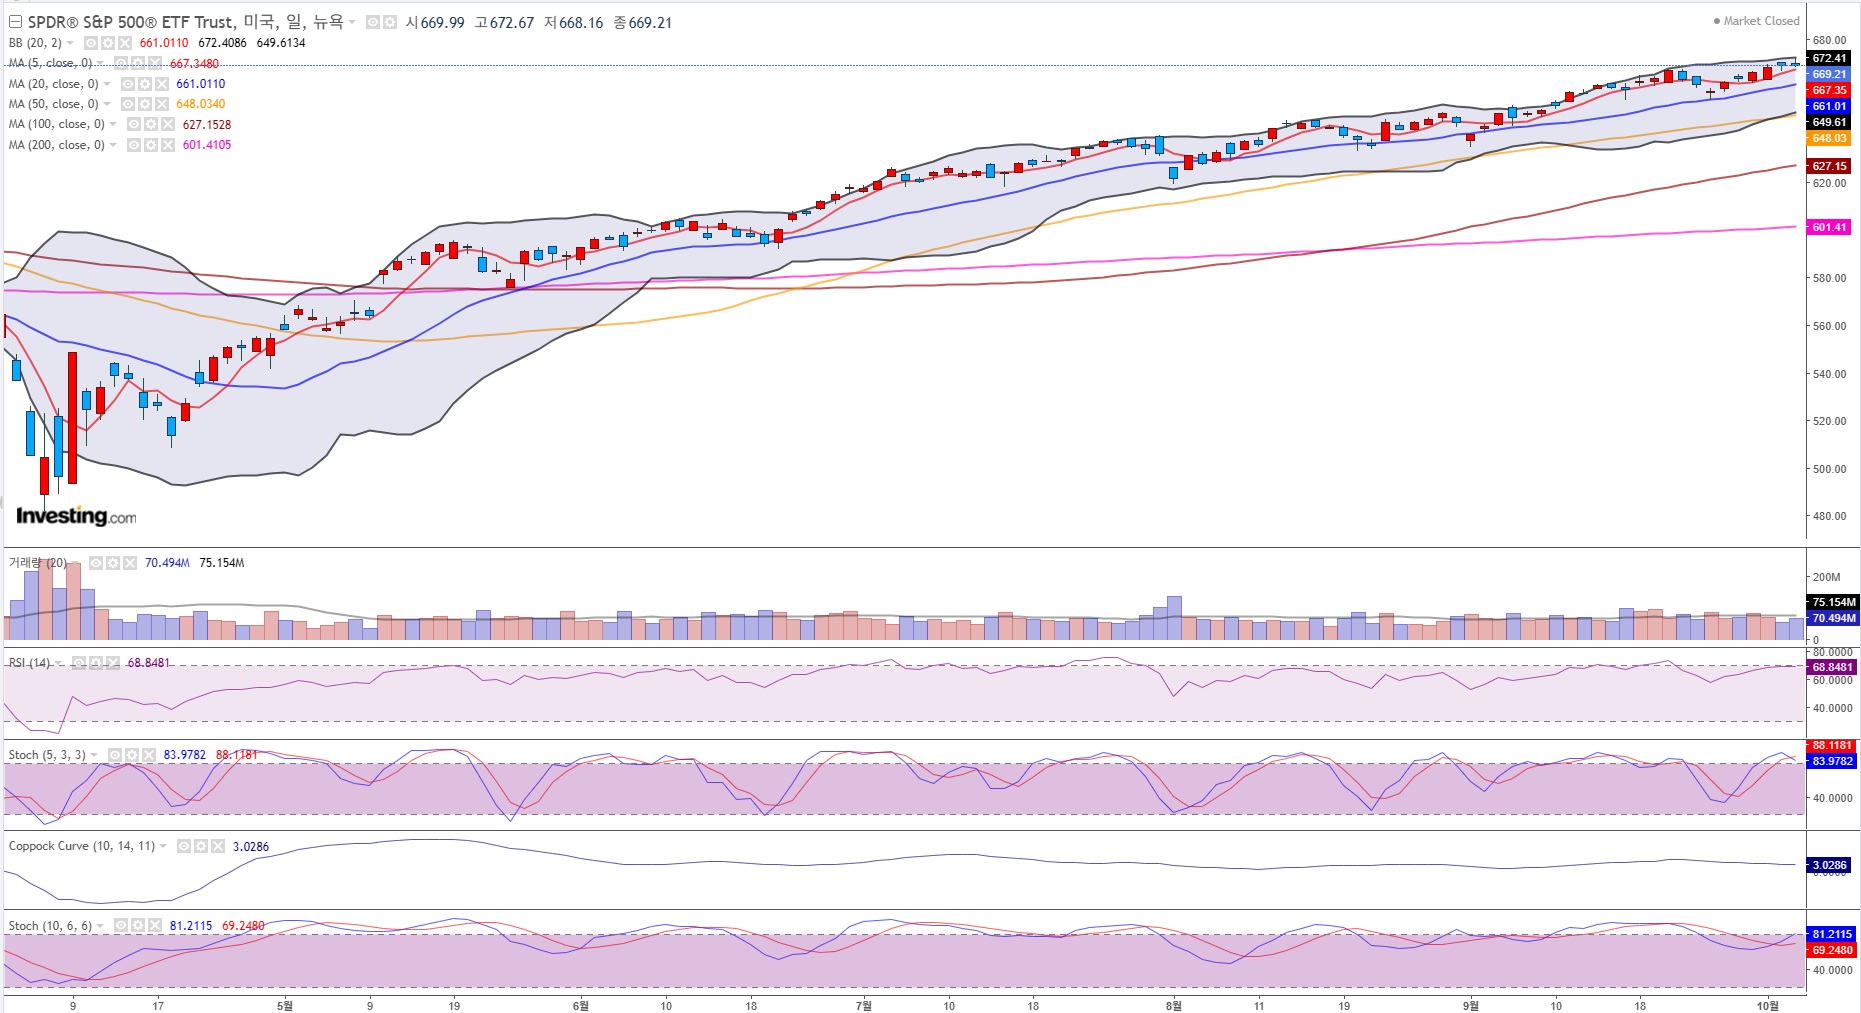Click the 10월 label on time axis
Image resolution: width=1861 pixels, height=1013 pixels.
(x=1768, y=1006)
